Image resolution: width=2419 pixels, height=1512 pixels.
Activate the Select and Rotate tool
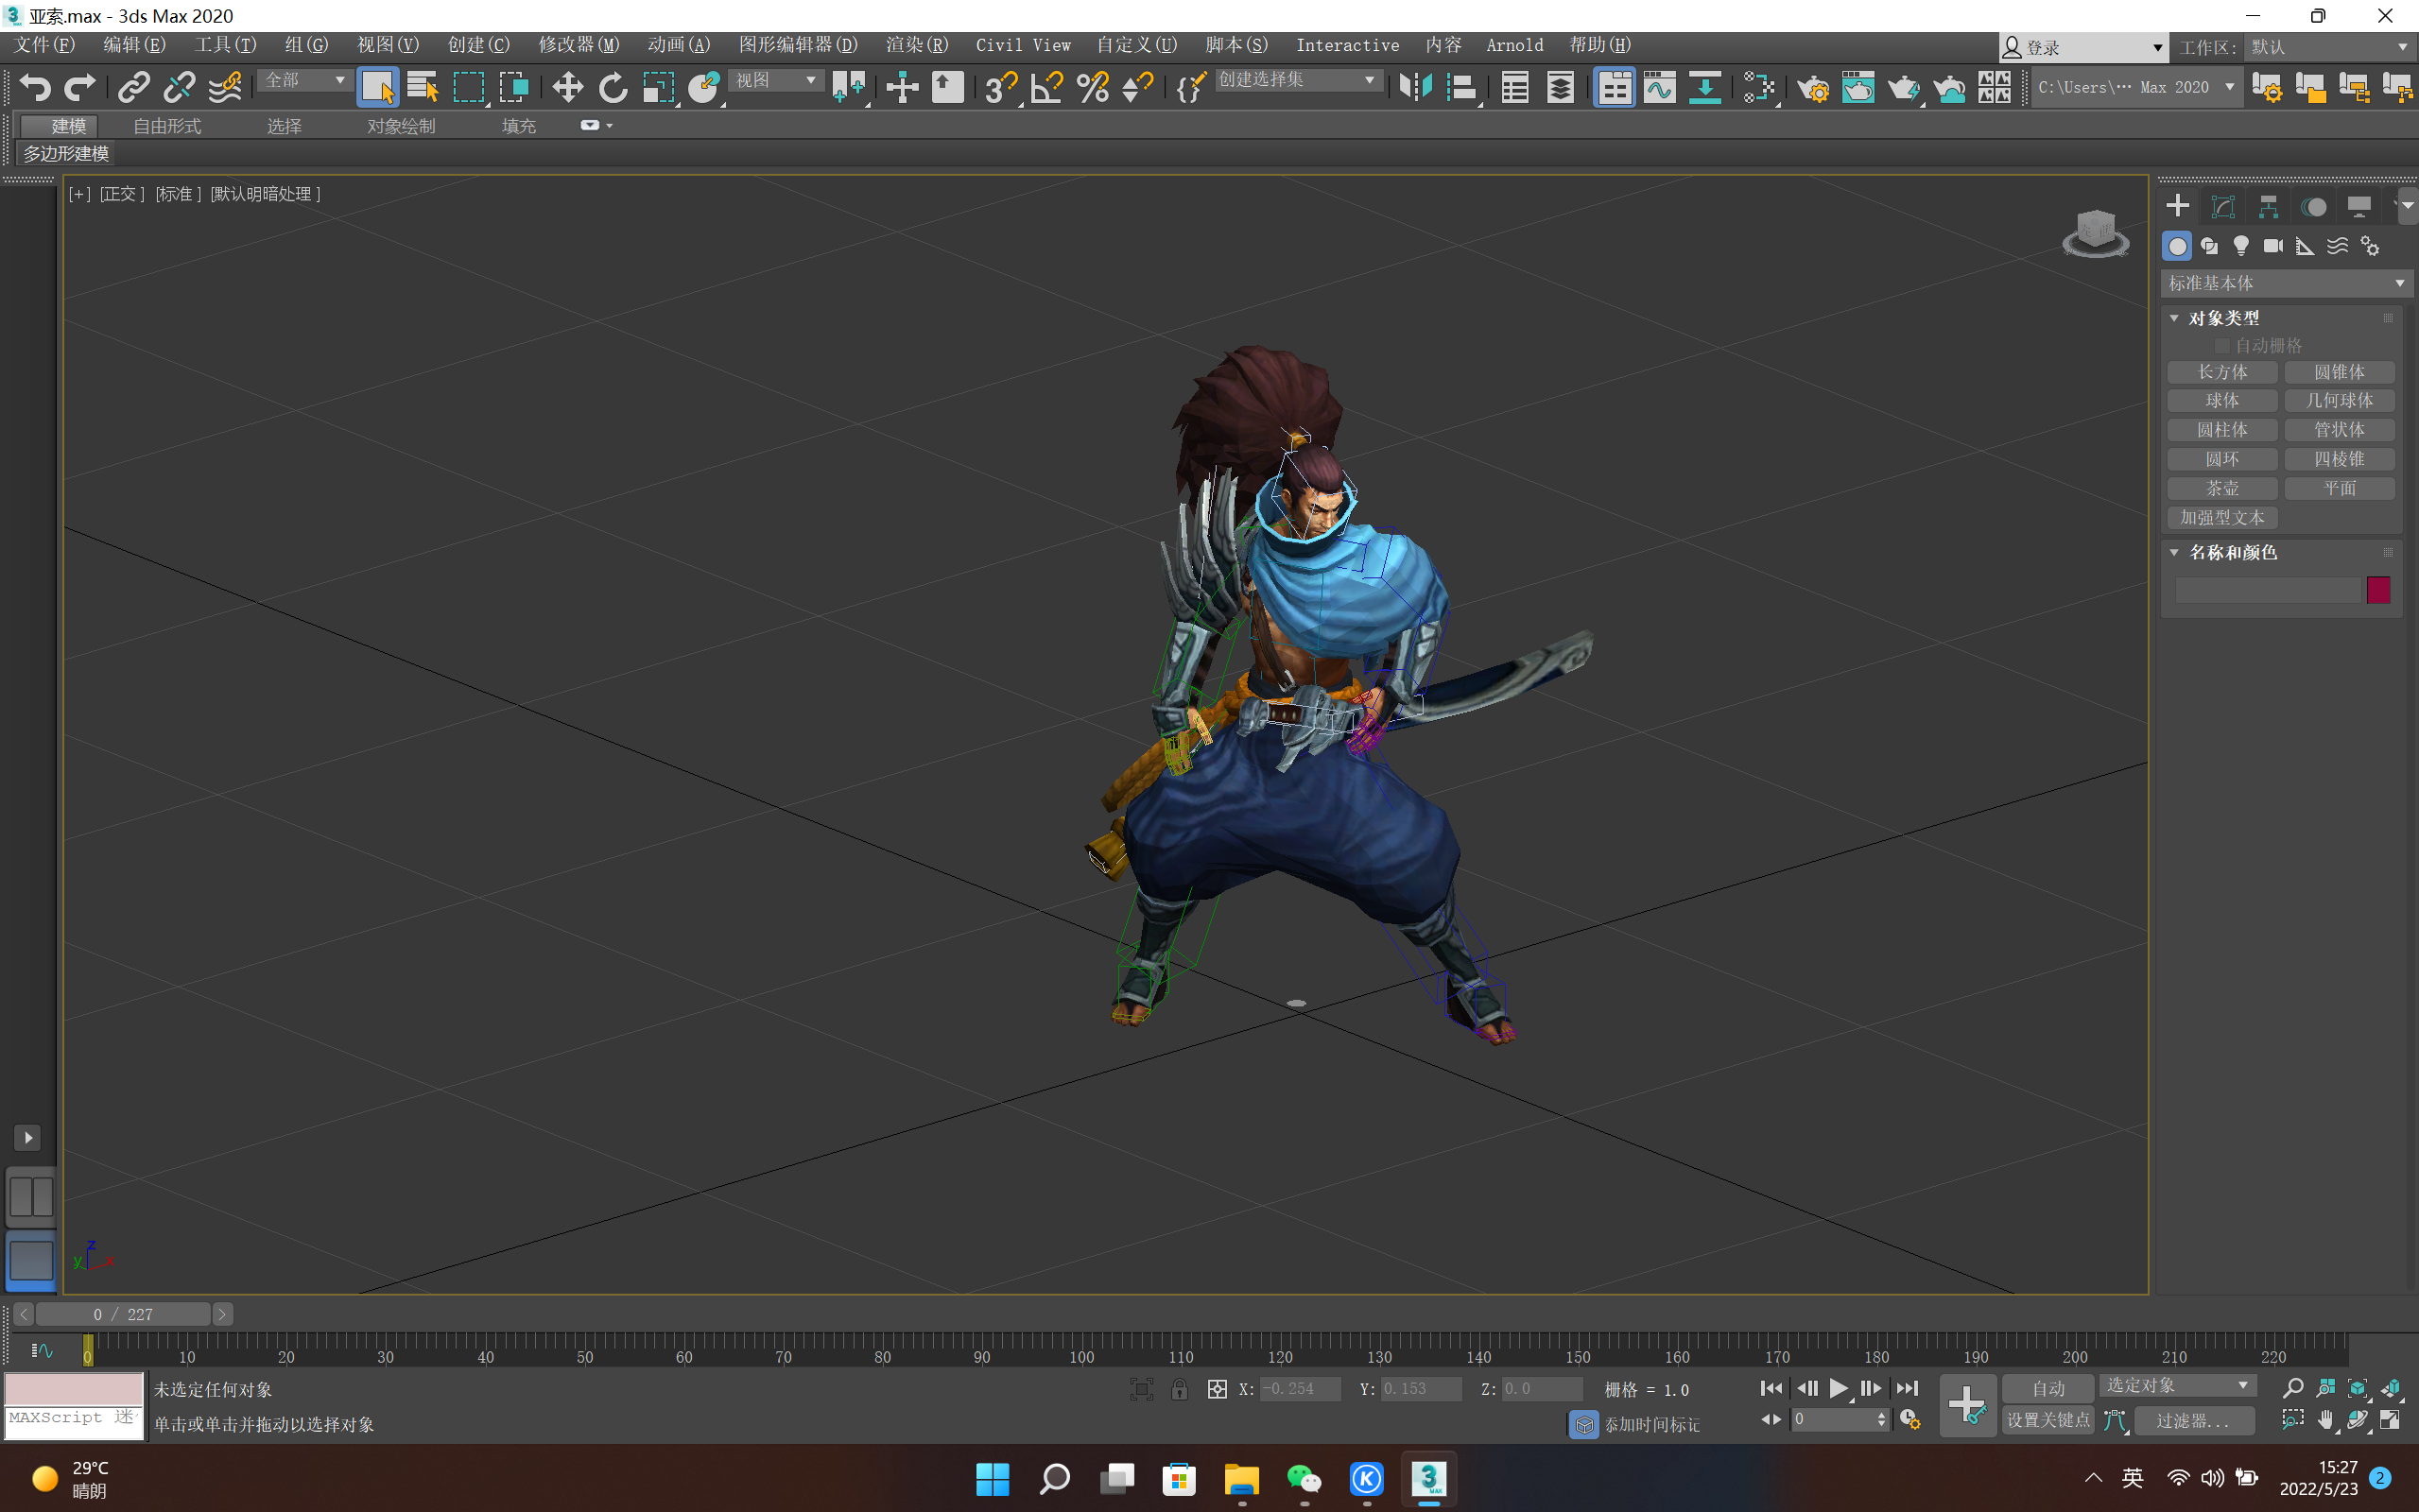coord(613,88)
